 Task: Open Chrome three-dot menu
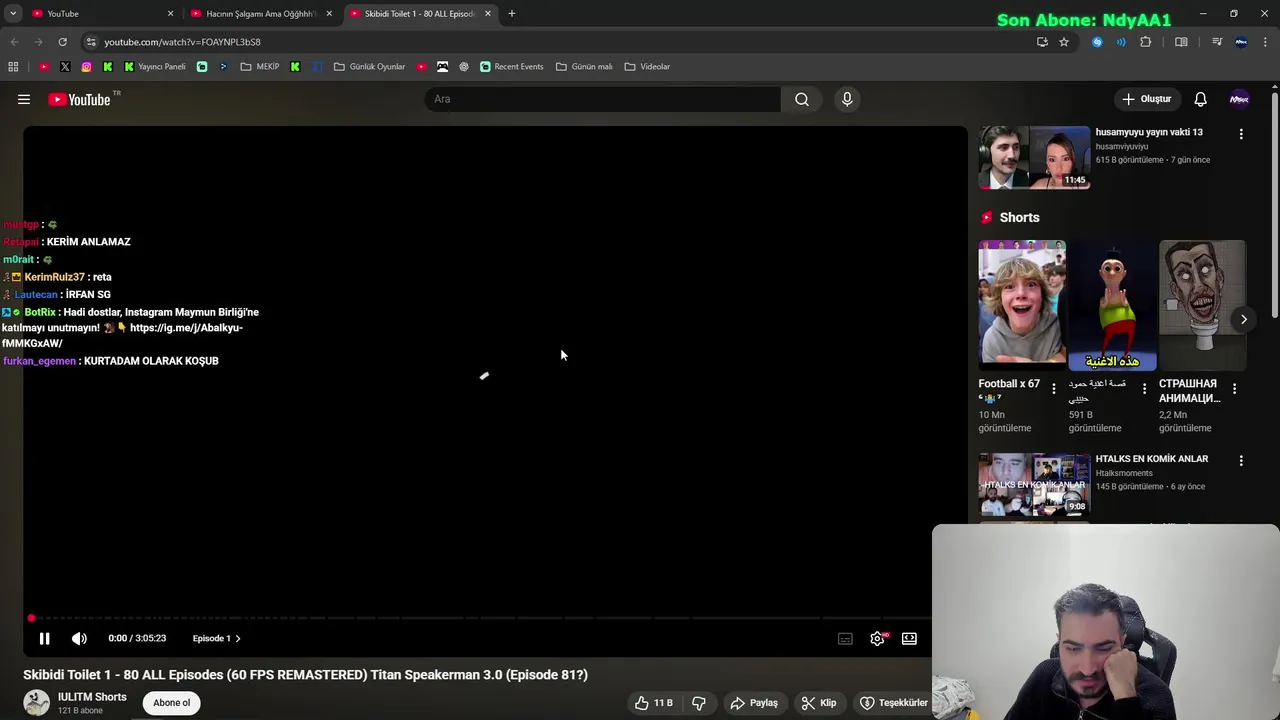1266,42
